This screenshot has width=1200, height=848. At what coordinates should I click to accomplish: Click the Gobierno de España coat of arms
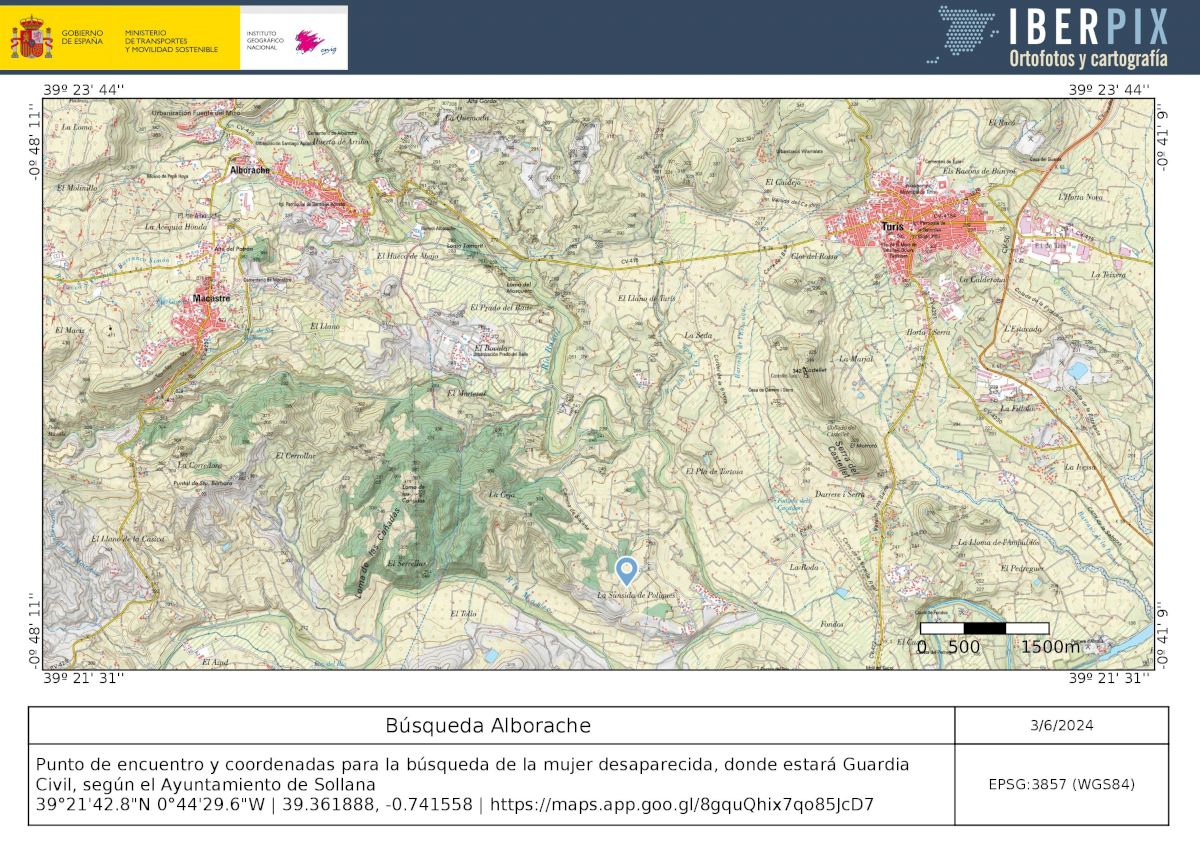pyautogui.click(x=32, y=38)
